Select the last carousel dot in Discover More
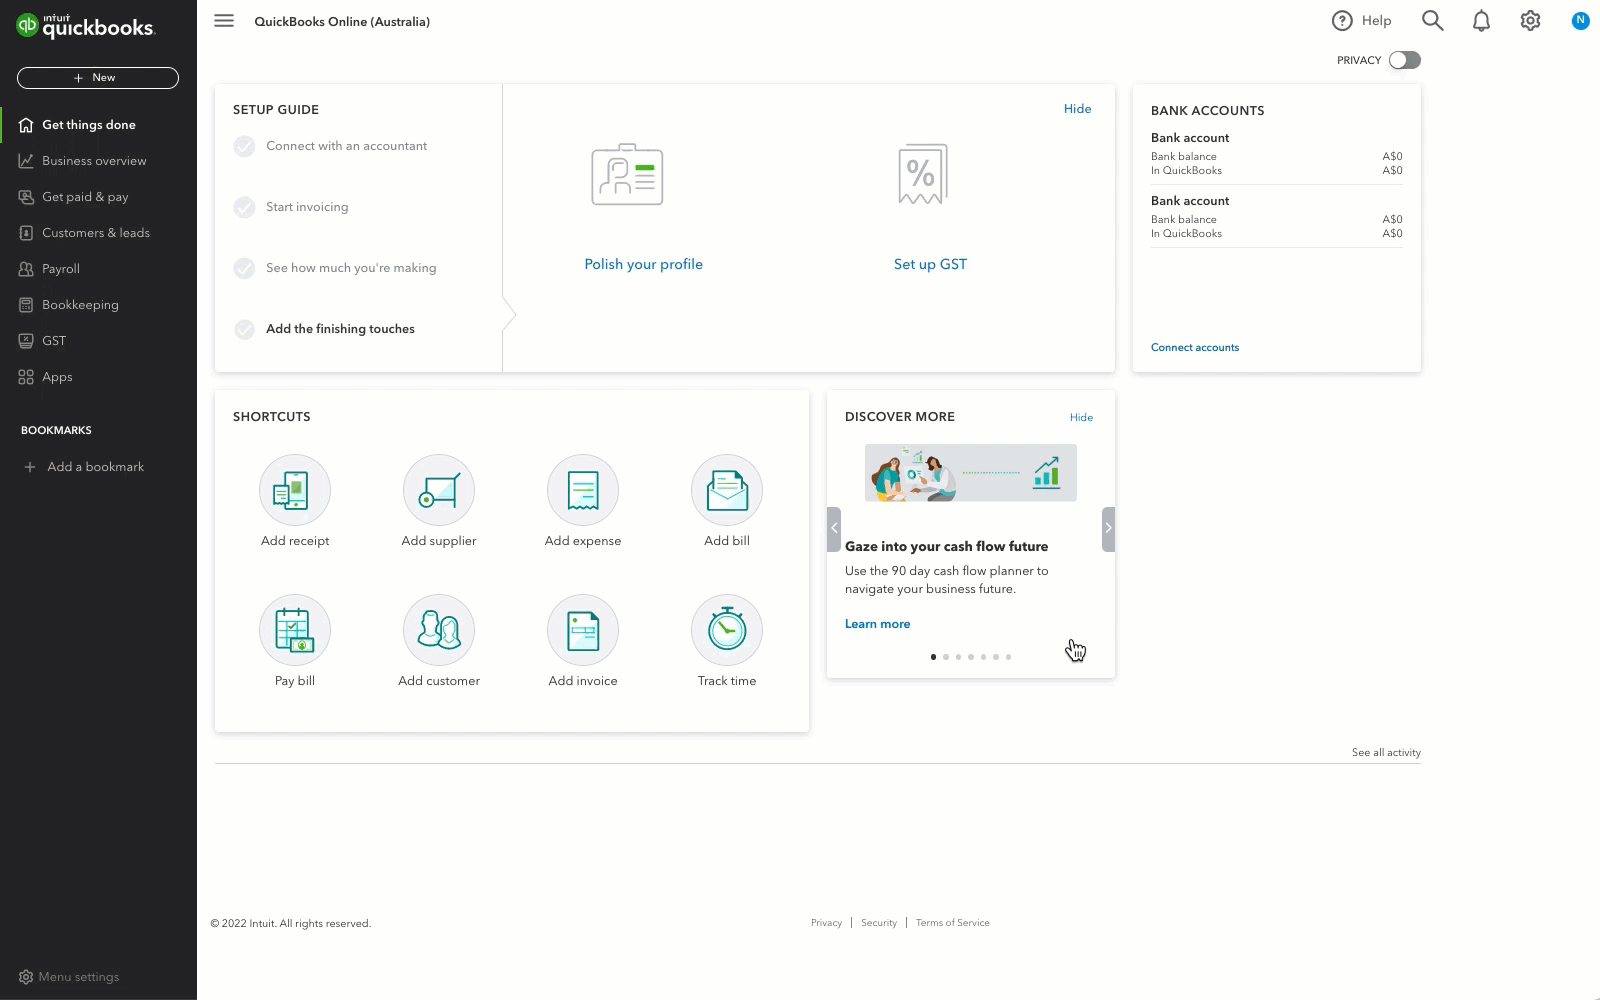1600x1000 pixels. coord(1008,657)
